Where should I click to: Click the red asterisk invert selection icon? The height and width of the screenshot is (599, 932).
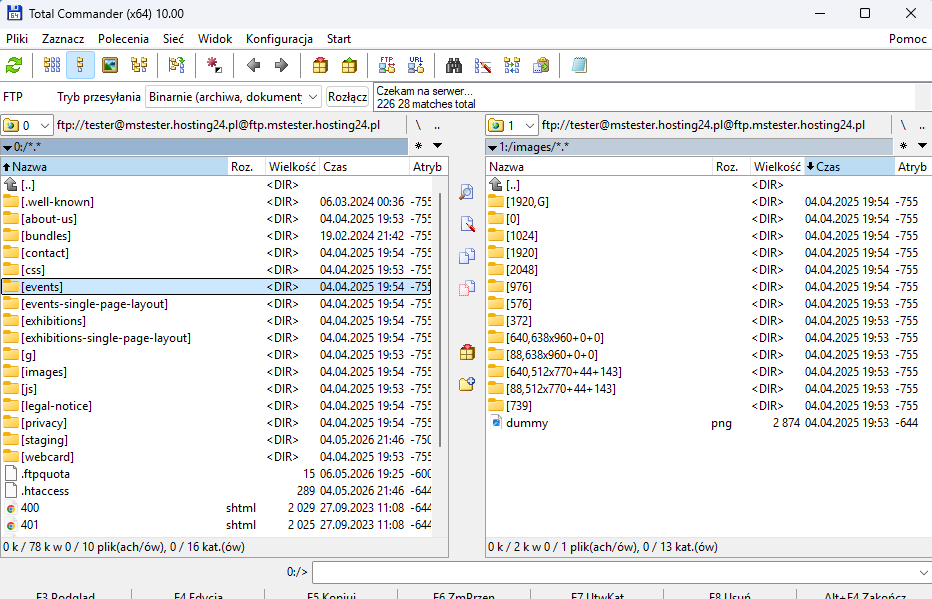(214, 65)
